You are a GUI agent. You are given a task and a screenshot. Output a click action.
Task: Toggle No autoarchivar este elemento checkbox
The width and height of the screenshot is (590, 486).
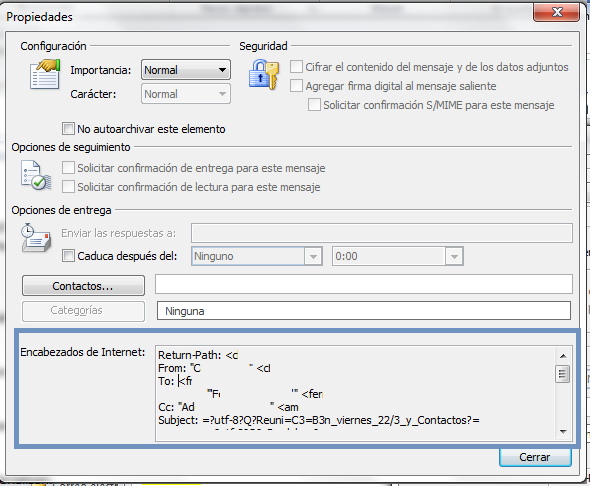68,129
